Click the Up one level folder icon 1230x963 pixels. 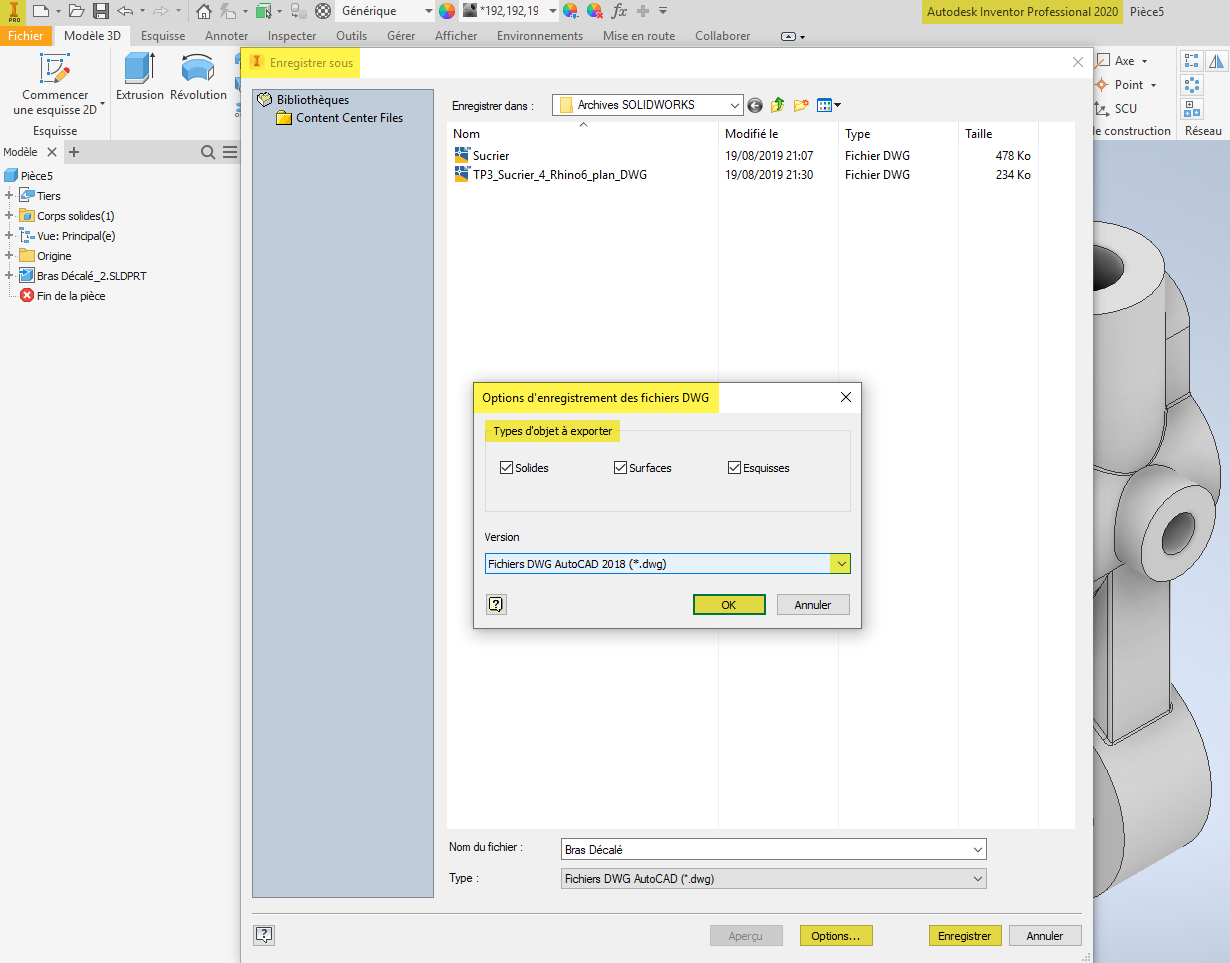coord(778,105)
